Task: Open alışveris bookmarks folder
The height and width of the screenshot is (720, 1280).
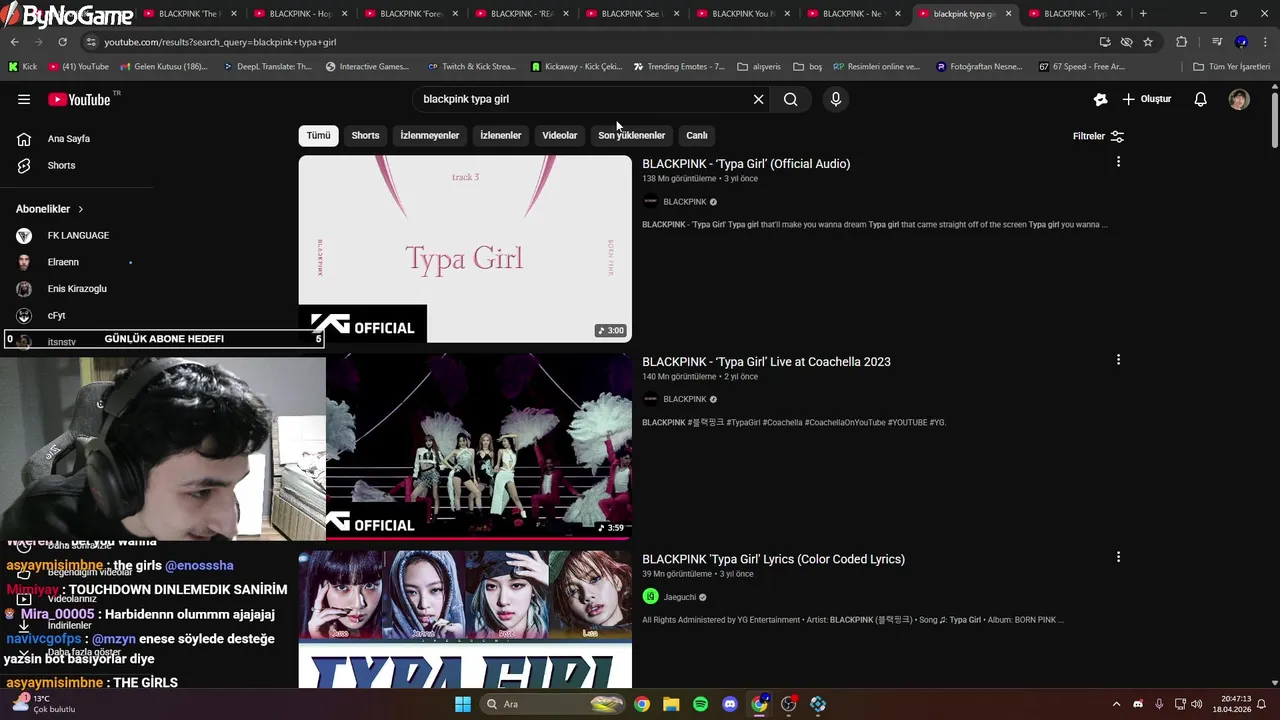Action: coord(759,67)
